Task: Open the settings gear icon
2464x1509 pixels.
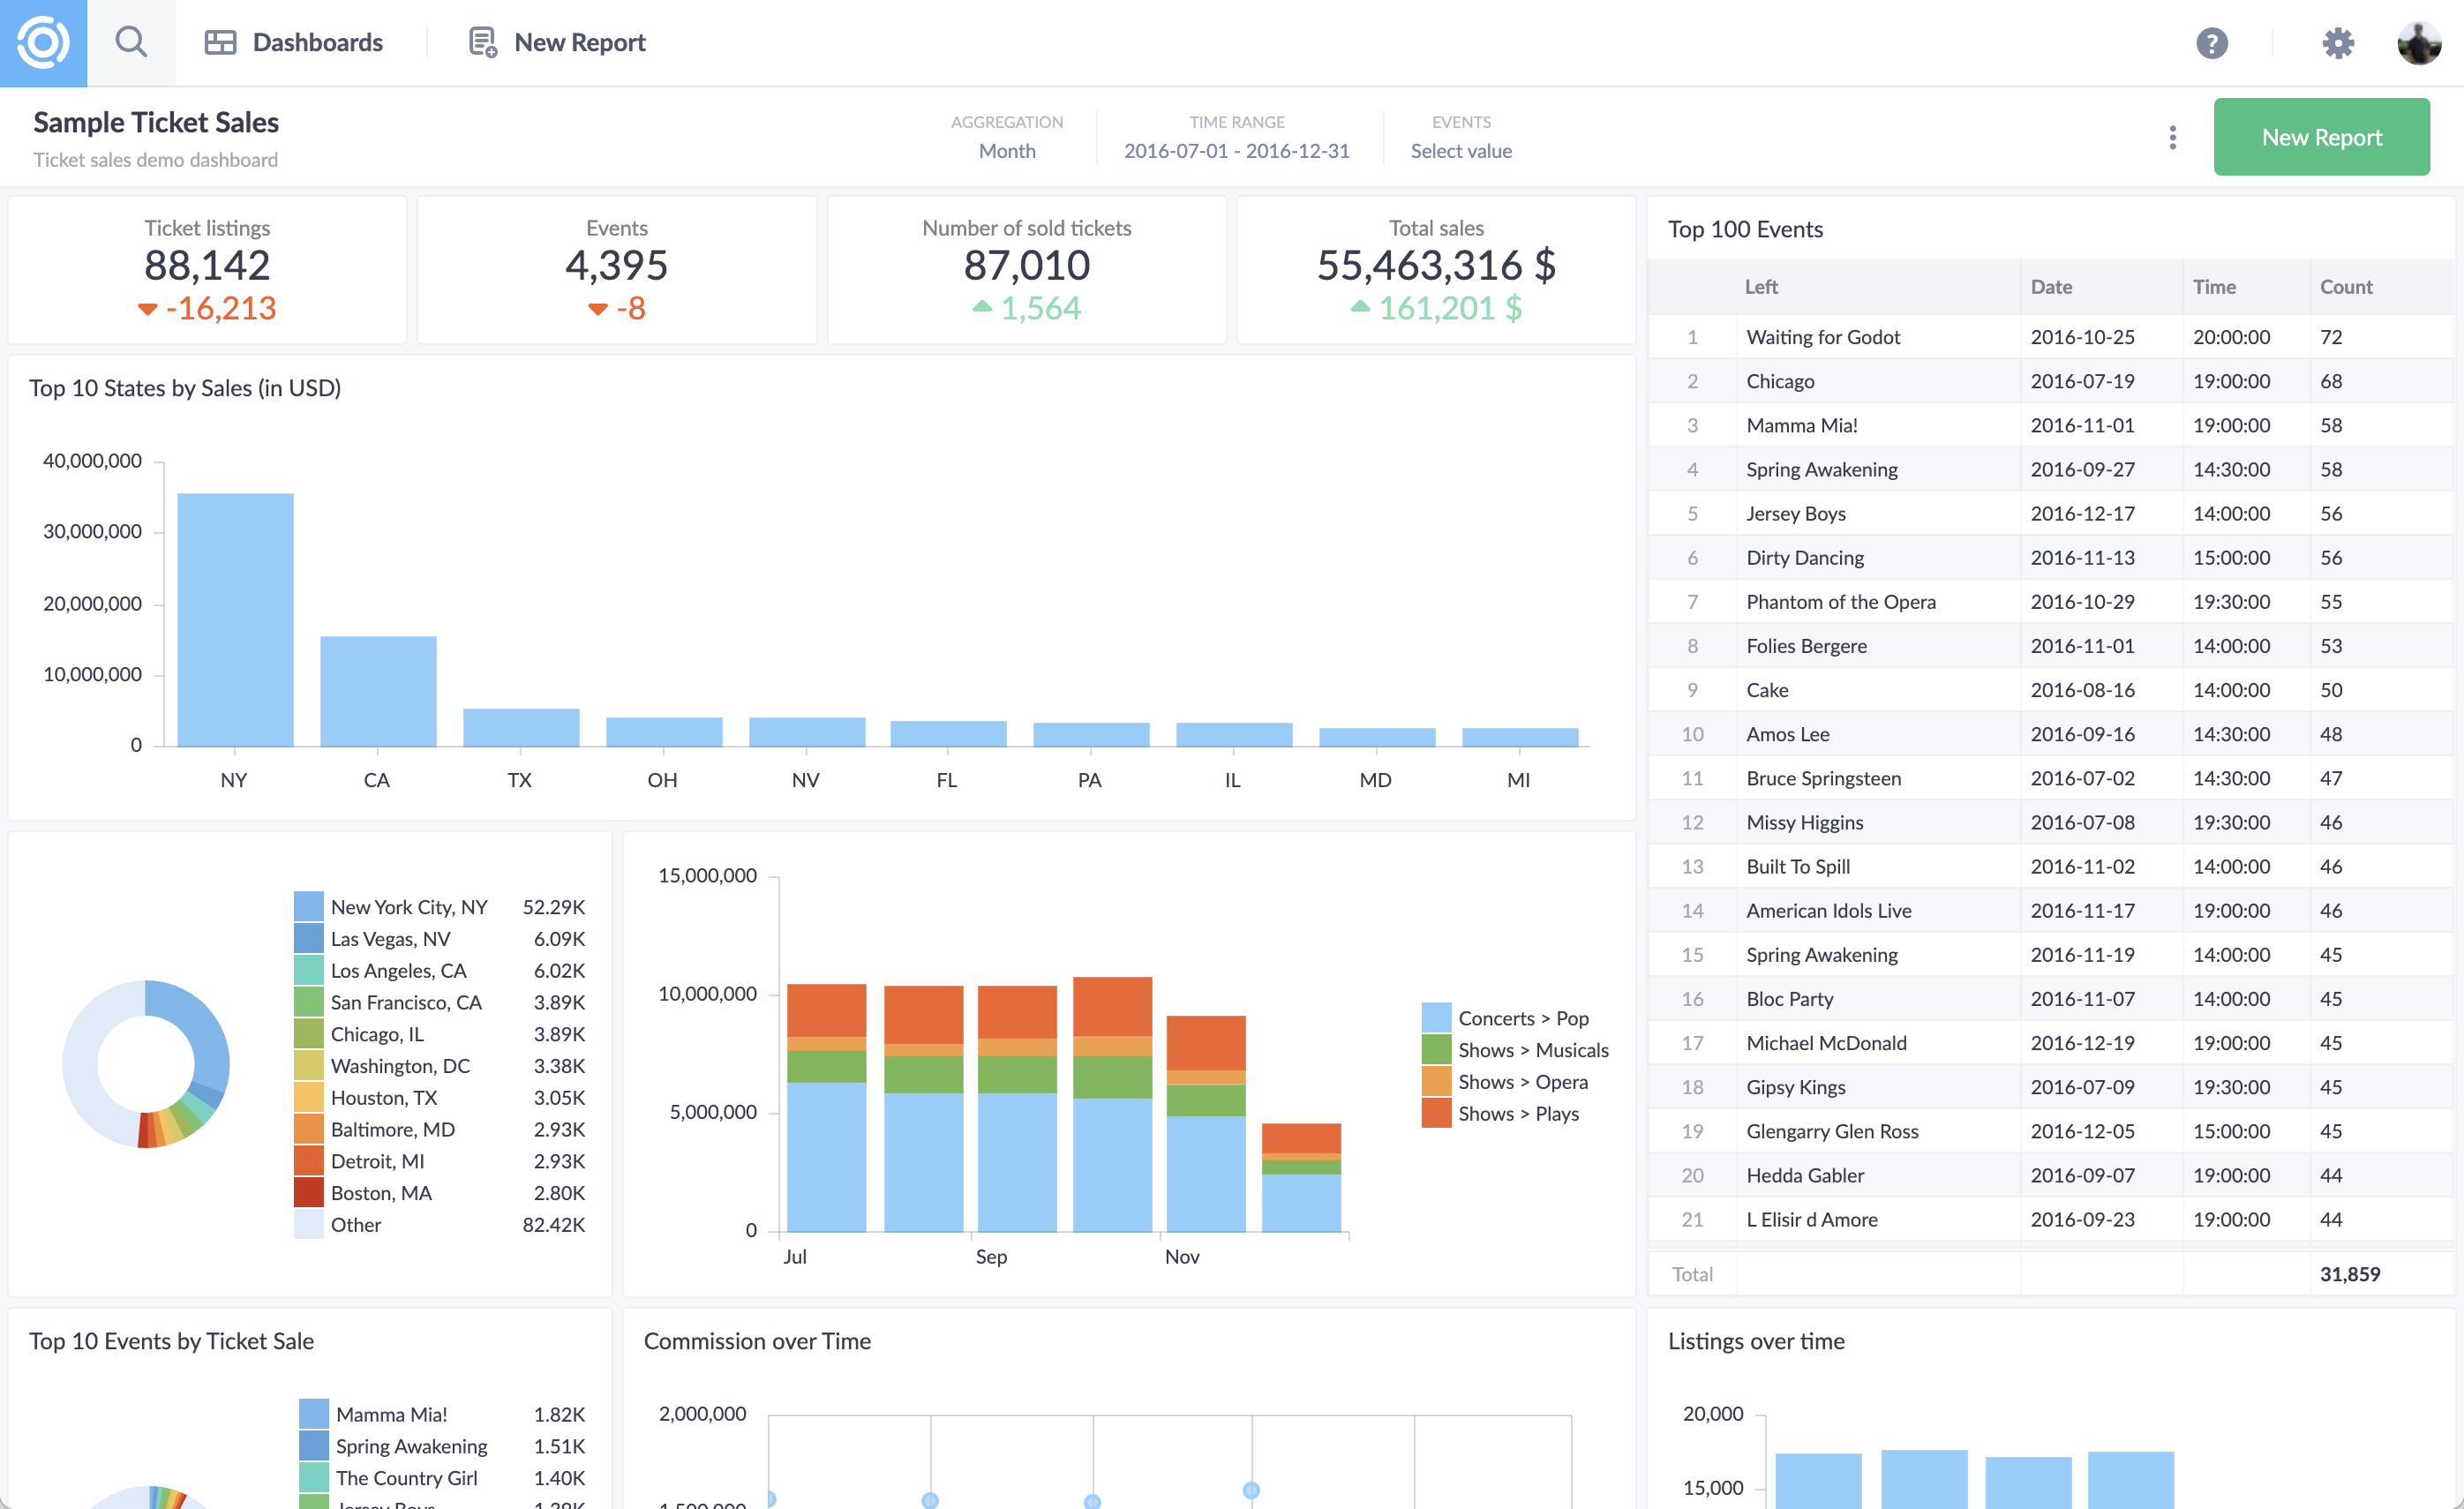Action: click(2337, 43)
